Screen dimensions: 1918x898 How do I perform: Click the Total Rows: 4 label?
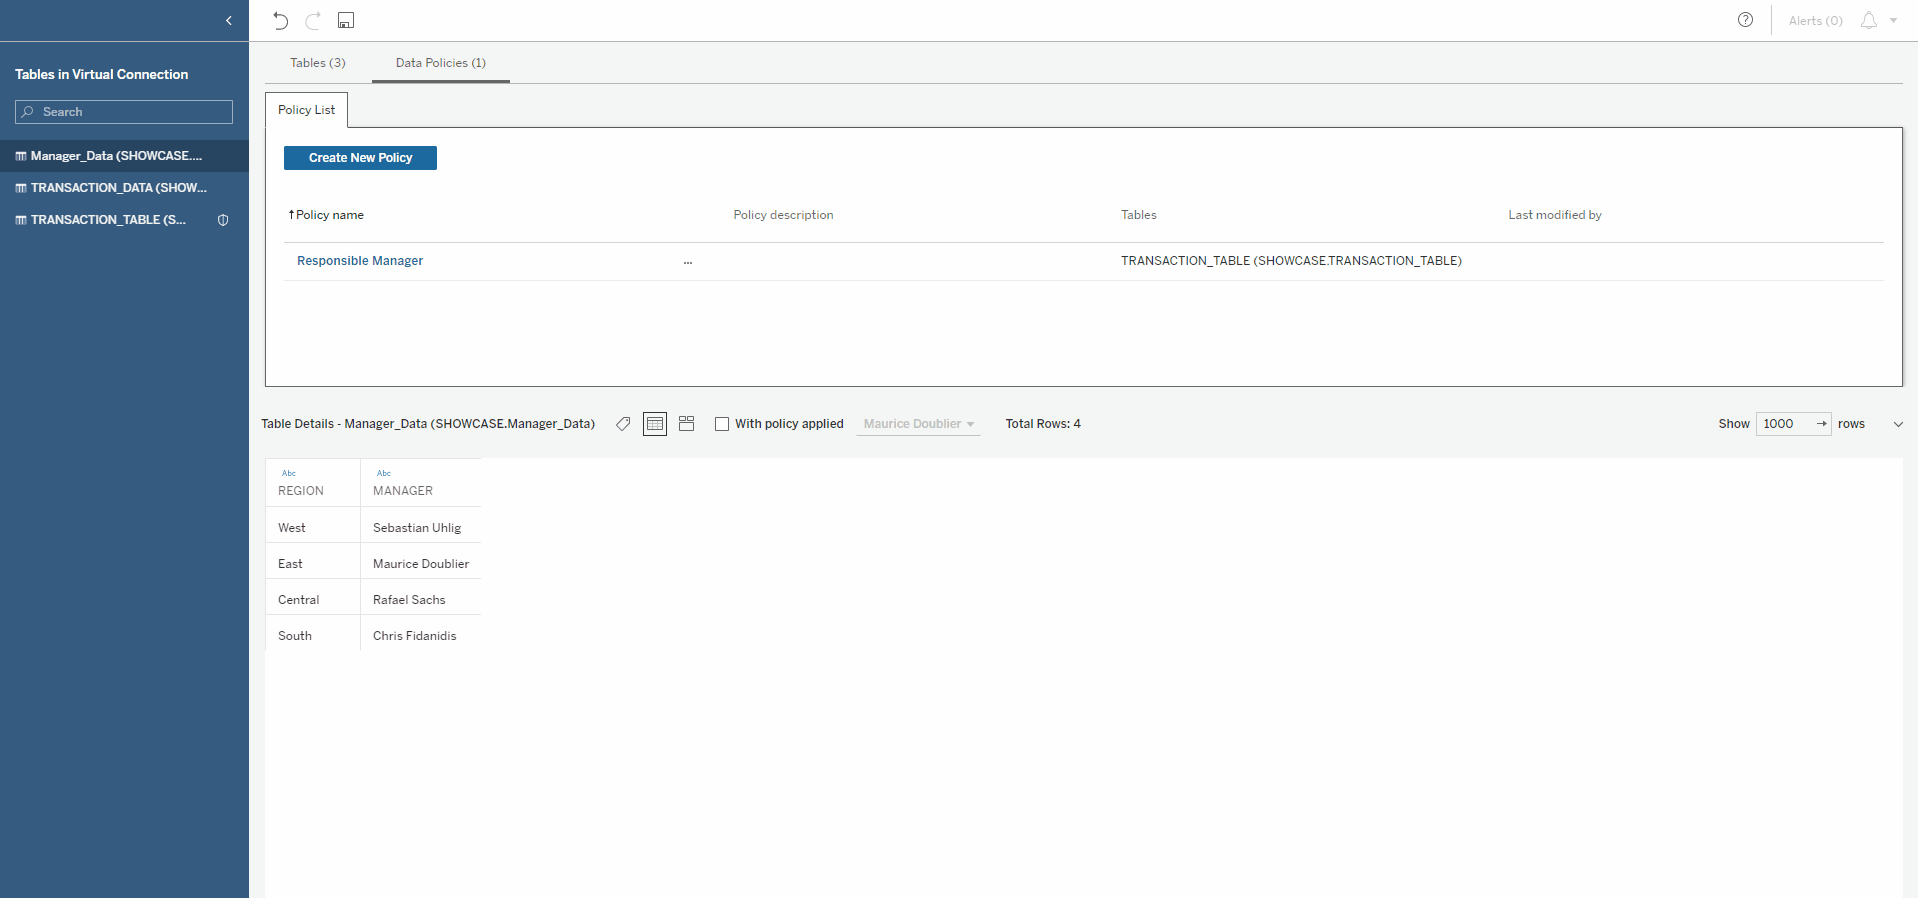click(x=1043, y=424)
